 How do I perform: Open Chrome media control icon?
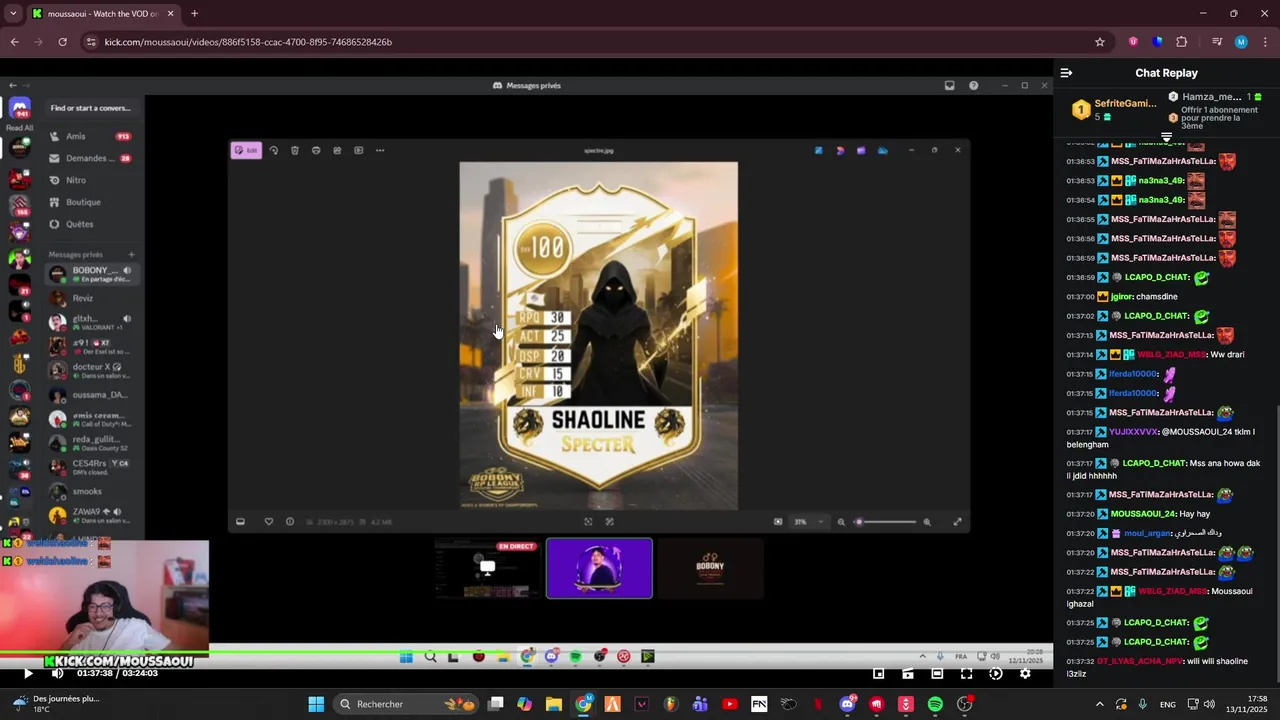[1217, 42]
